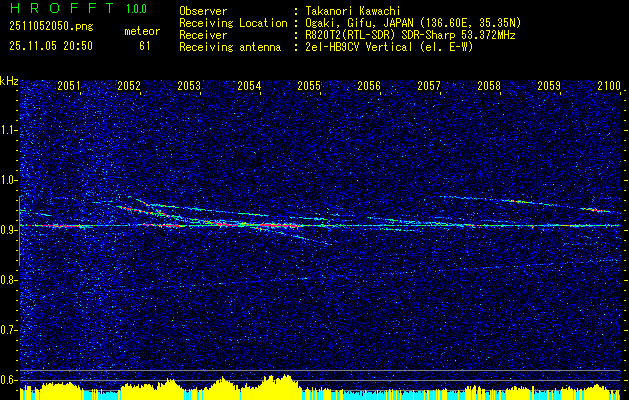Click the gray frequency range bar on the left axis
Screen dimensions: 629x400
[x=19, y=231]
